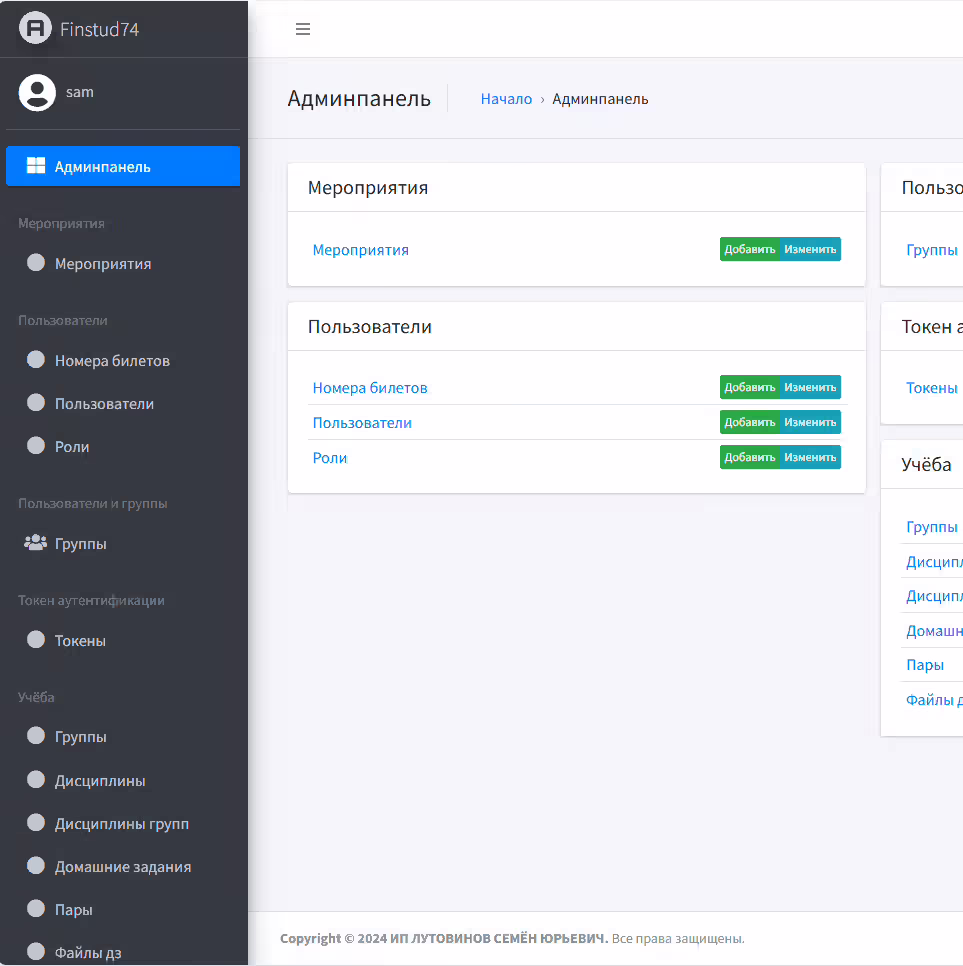
Task: Click the Учёба sidebar section heading
Action: click(36, 697)
